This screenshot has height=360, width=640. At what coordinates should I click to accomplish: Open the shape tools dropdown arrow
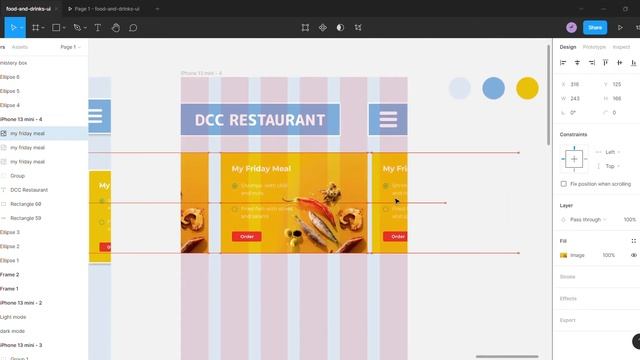64,28
